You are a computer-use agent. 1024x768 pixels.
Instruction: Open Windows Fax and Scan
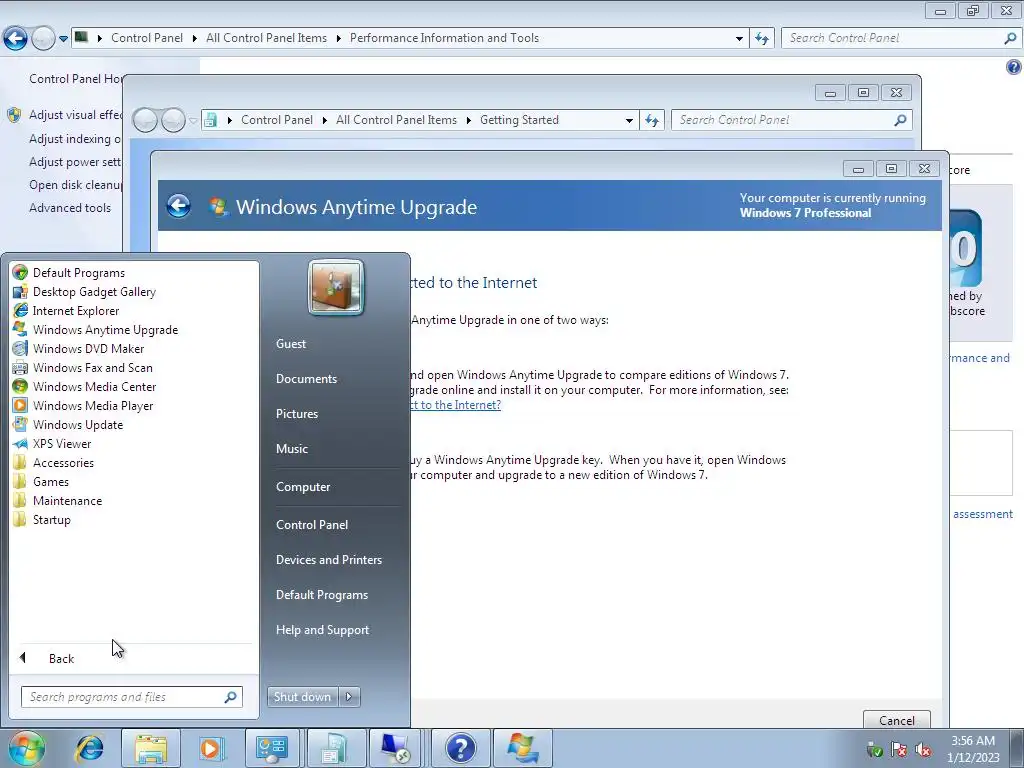click(93, 368)
